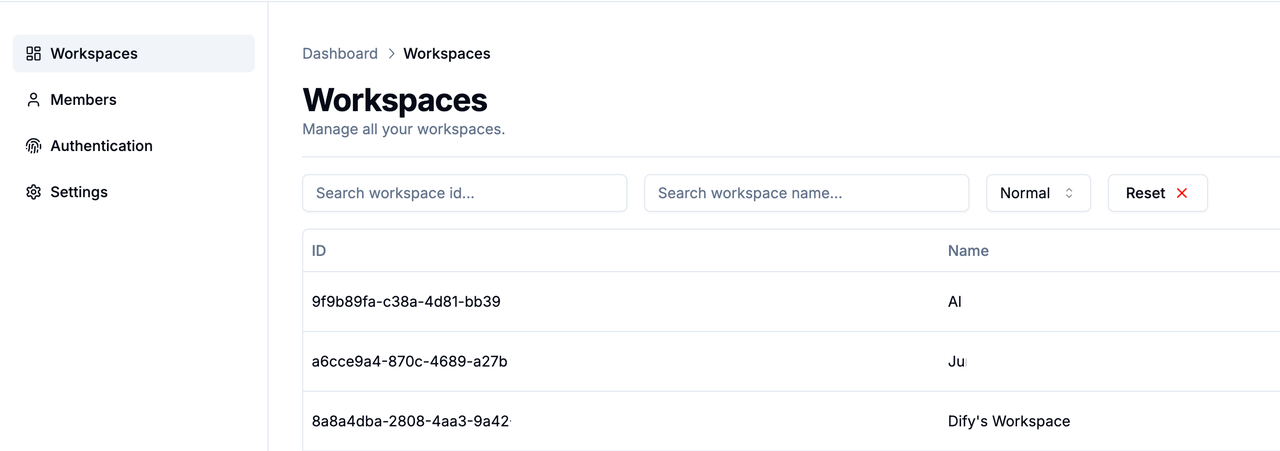Click the Authentication fingerprint icon

click(x=33, y=146)
